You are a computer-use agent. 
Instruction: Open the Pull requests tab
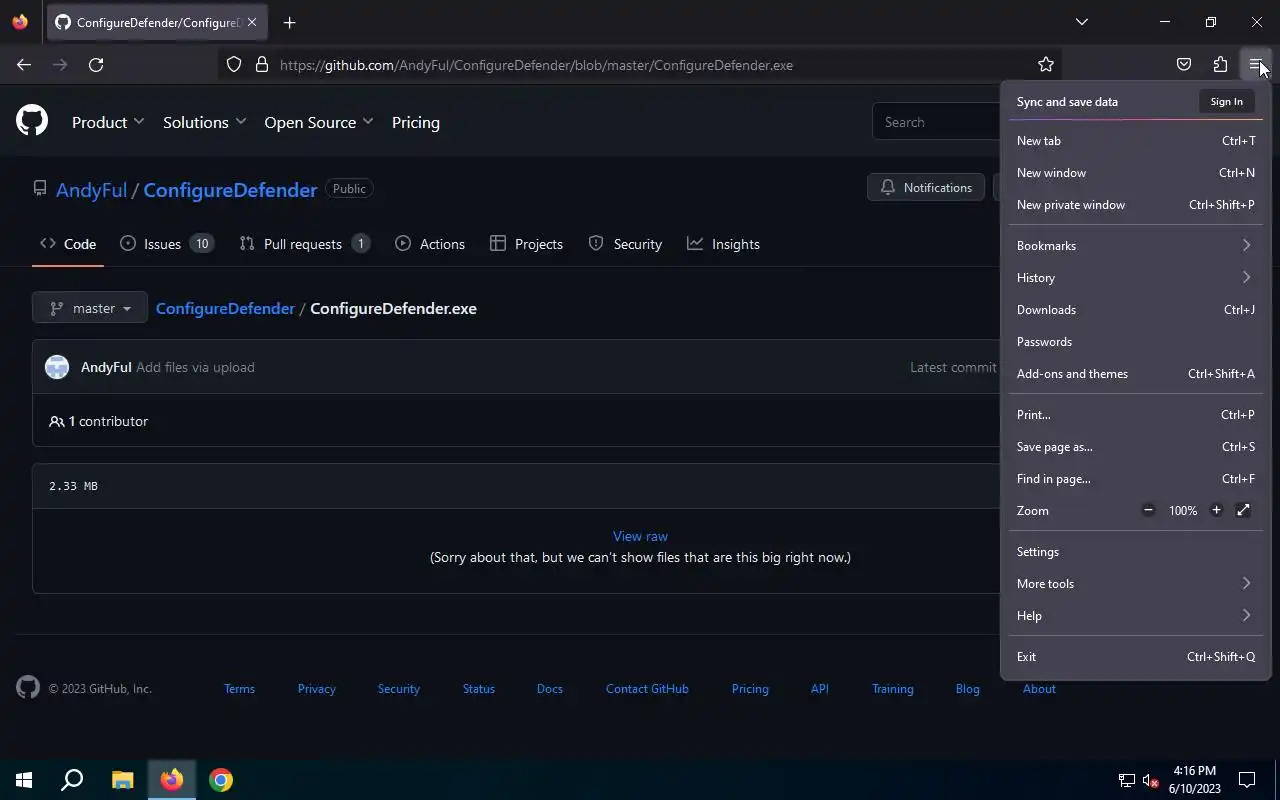[305, 244]
